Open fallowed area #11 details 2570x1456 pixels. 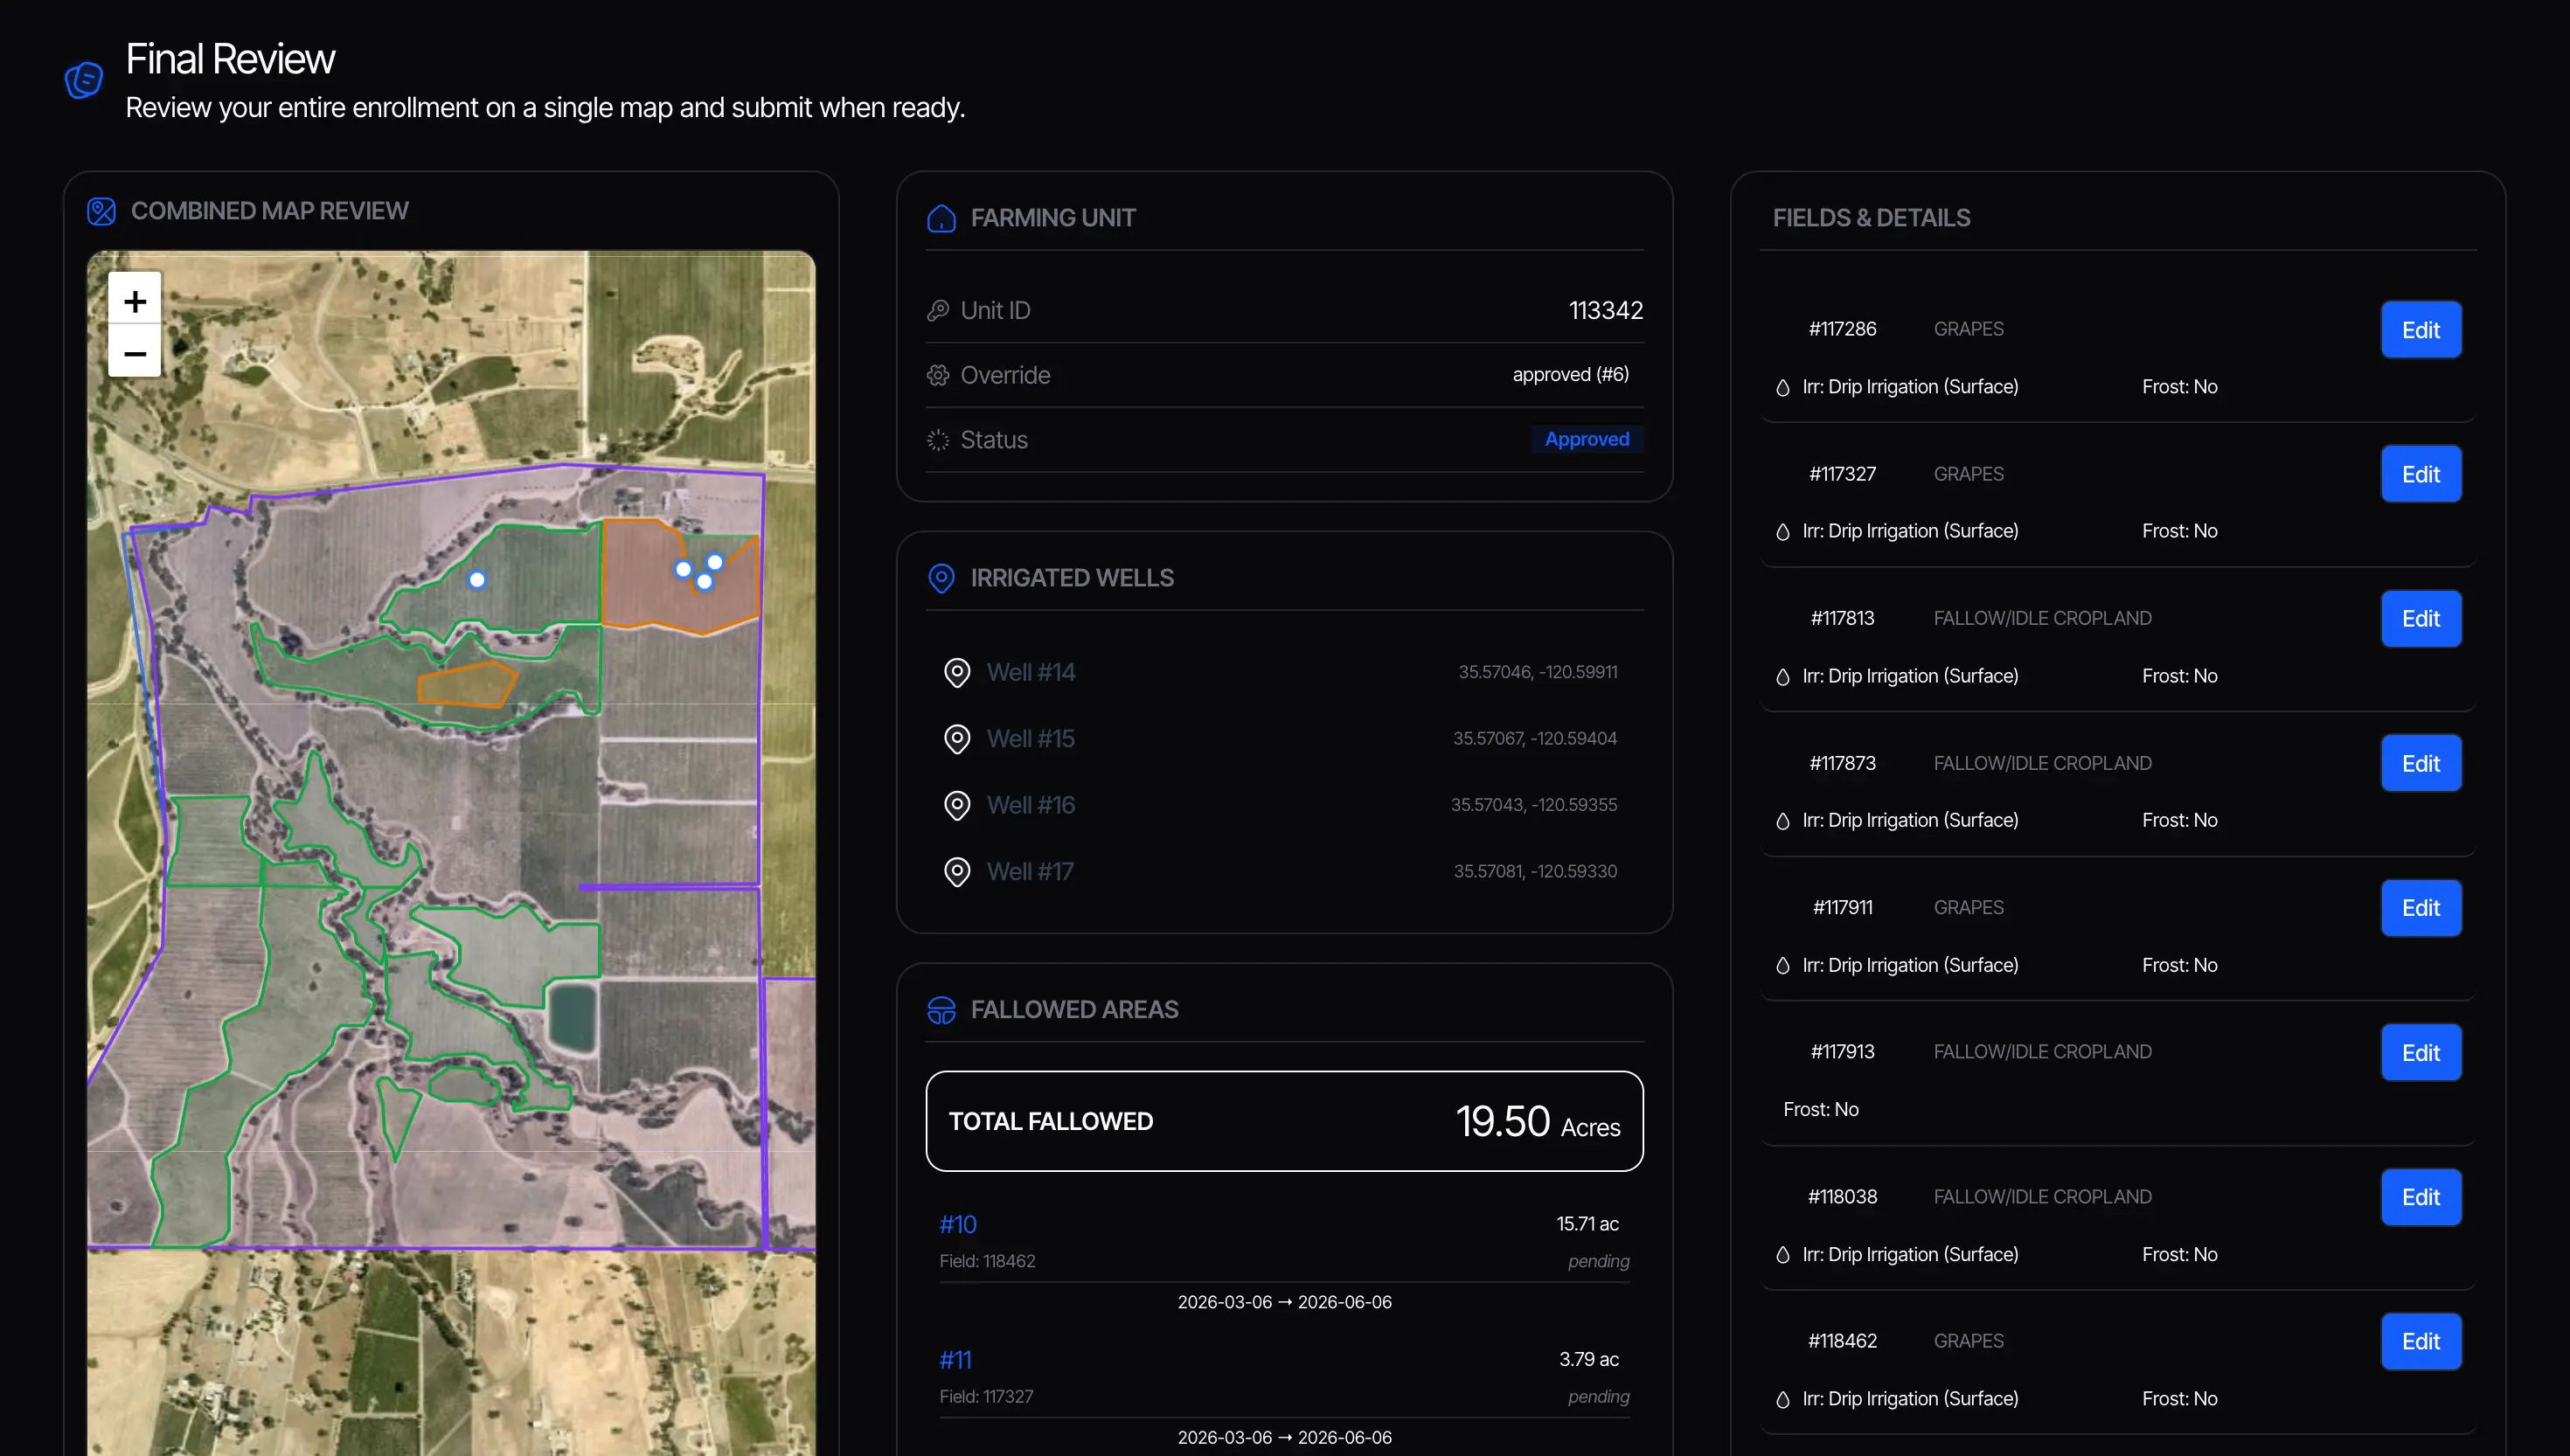click(x=955, y=1359)
